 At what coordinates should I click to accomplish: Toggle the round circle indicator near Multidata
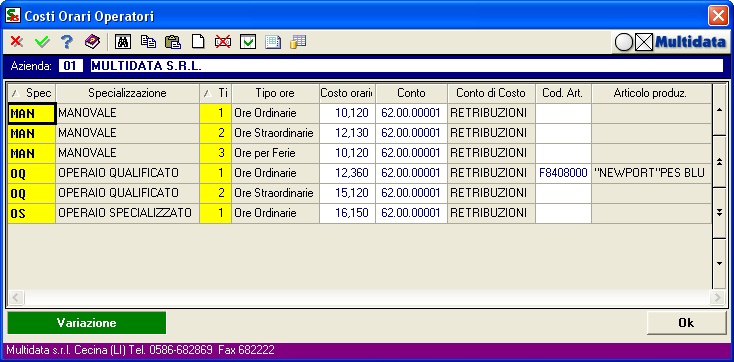coord(624,43)
